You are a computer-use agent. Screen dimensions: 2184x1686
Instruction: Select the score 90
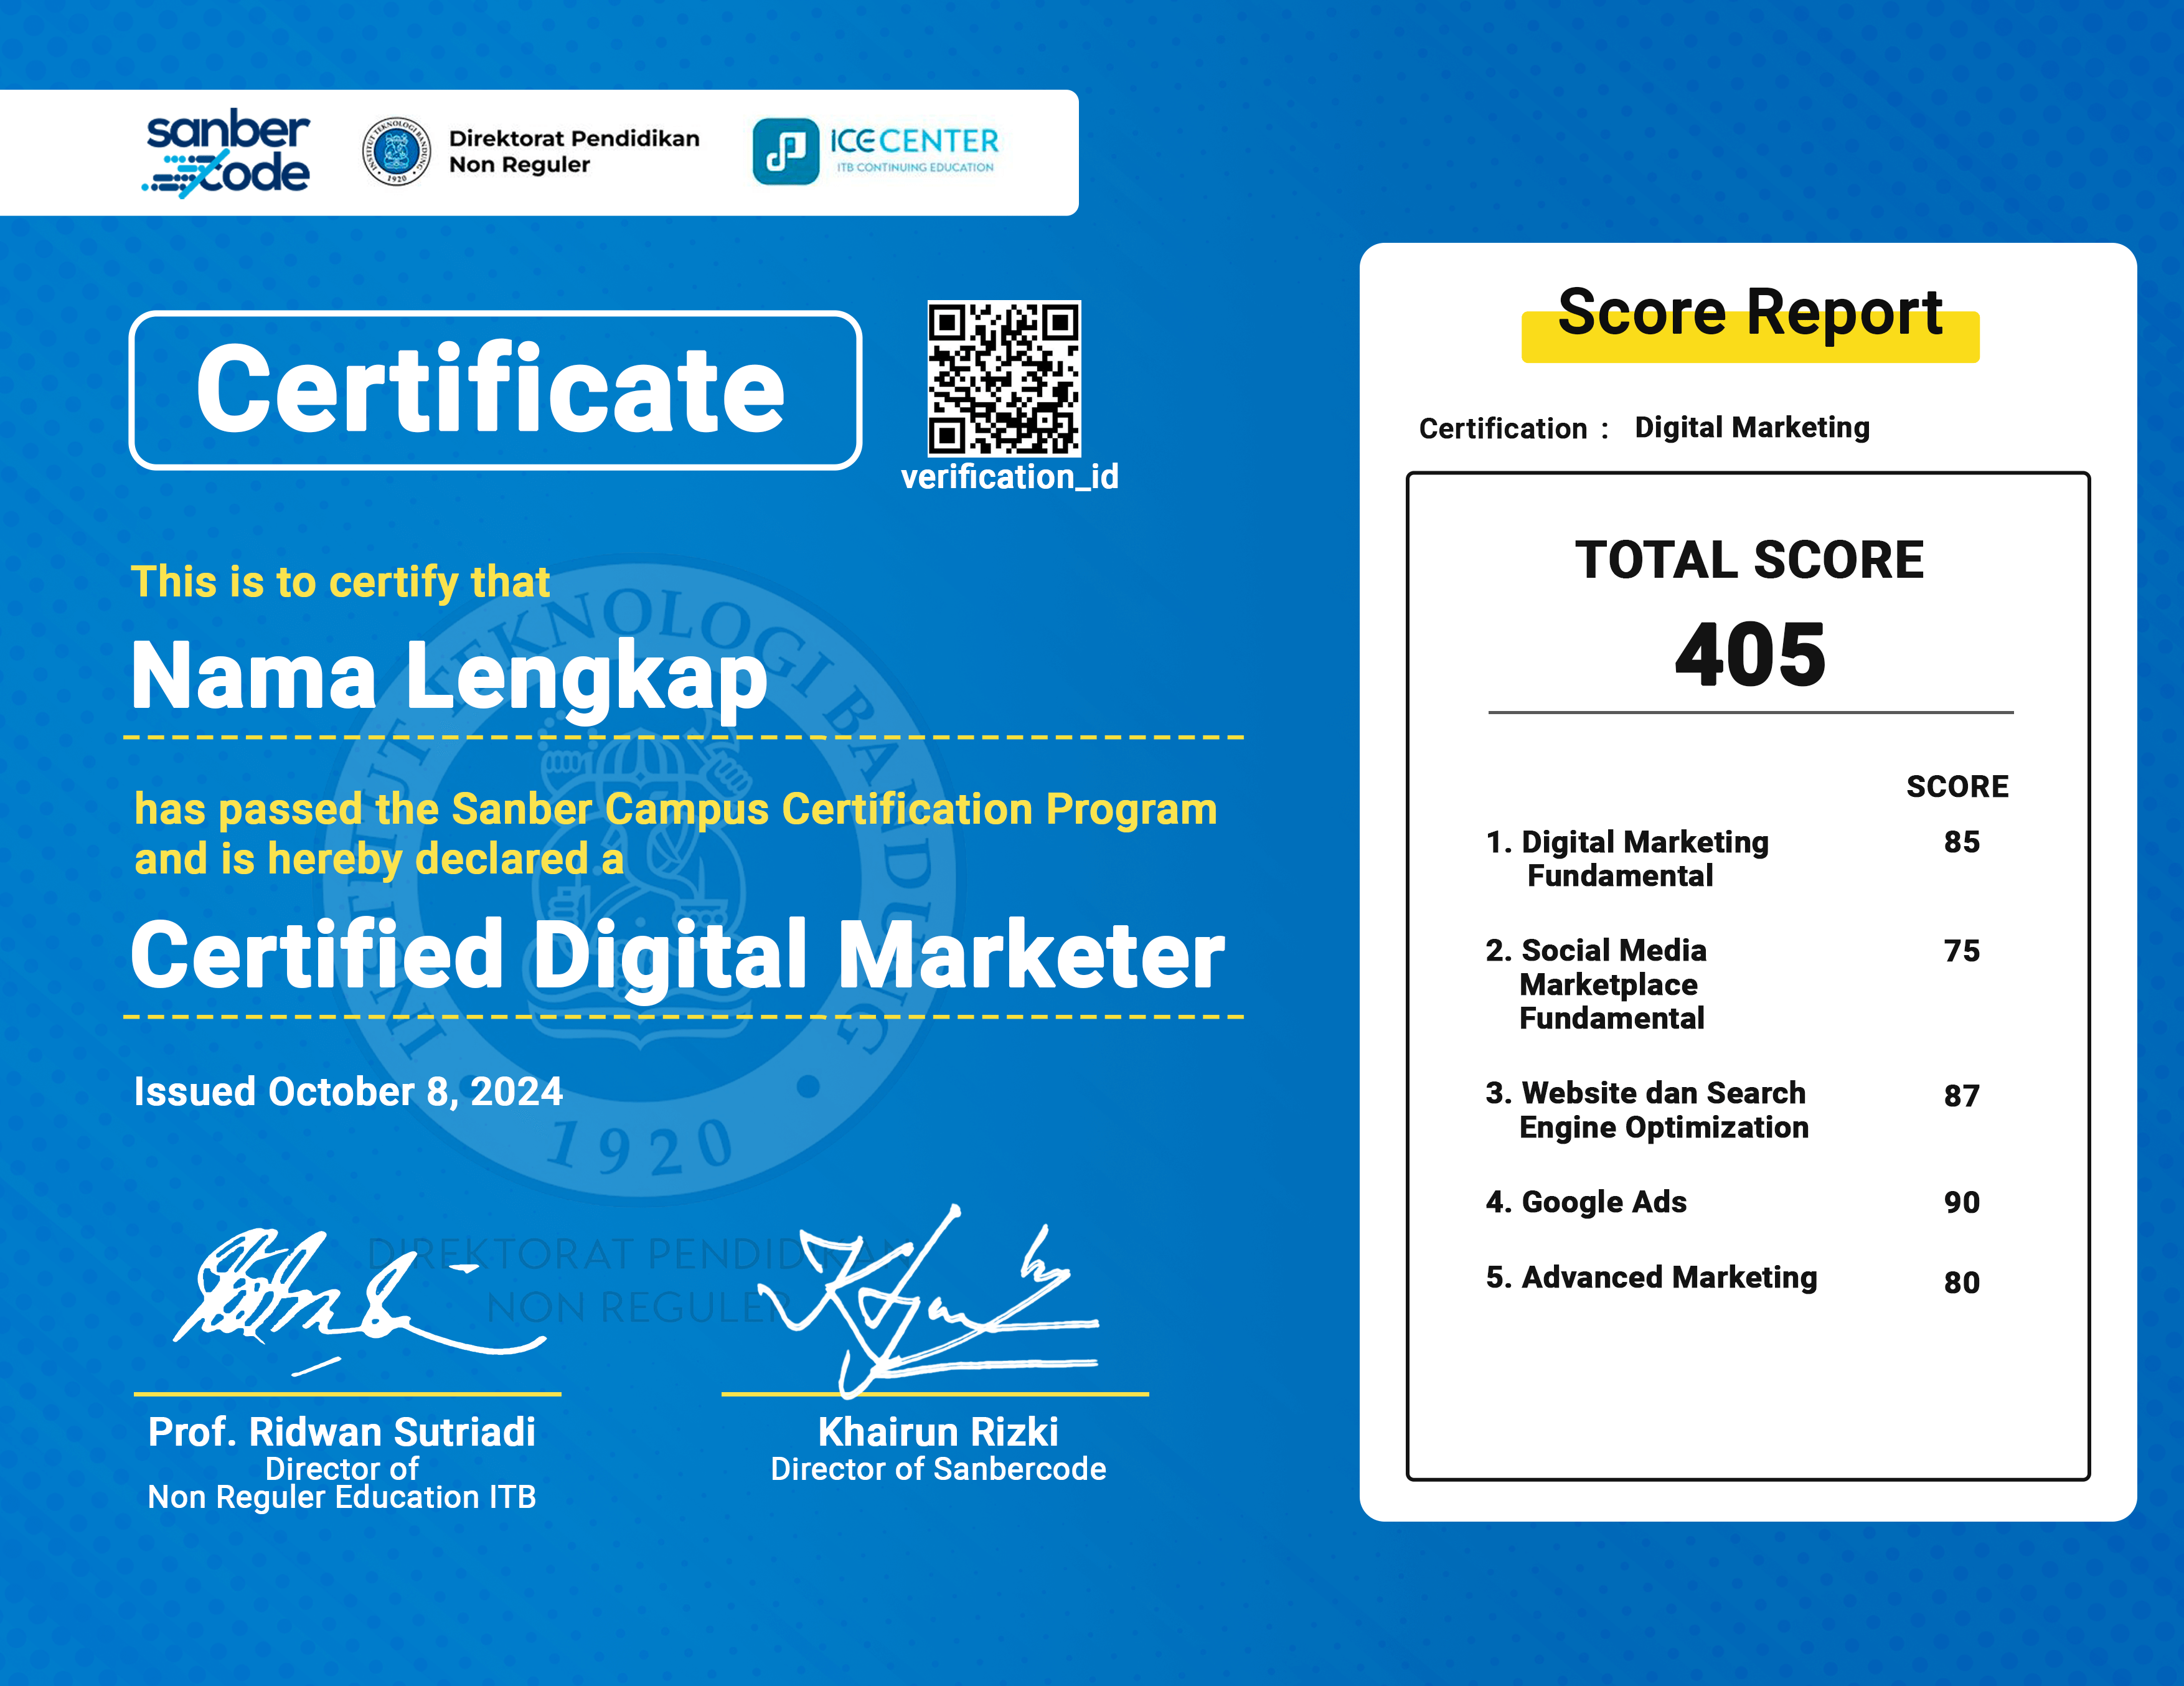pos(1962,1203)
